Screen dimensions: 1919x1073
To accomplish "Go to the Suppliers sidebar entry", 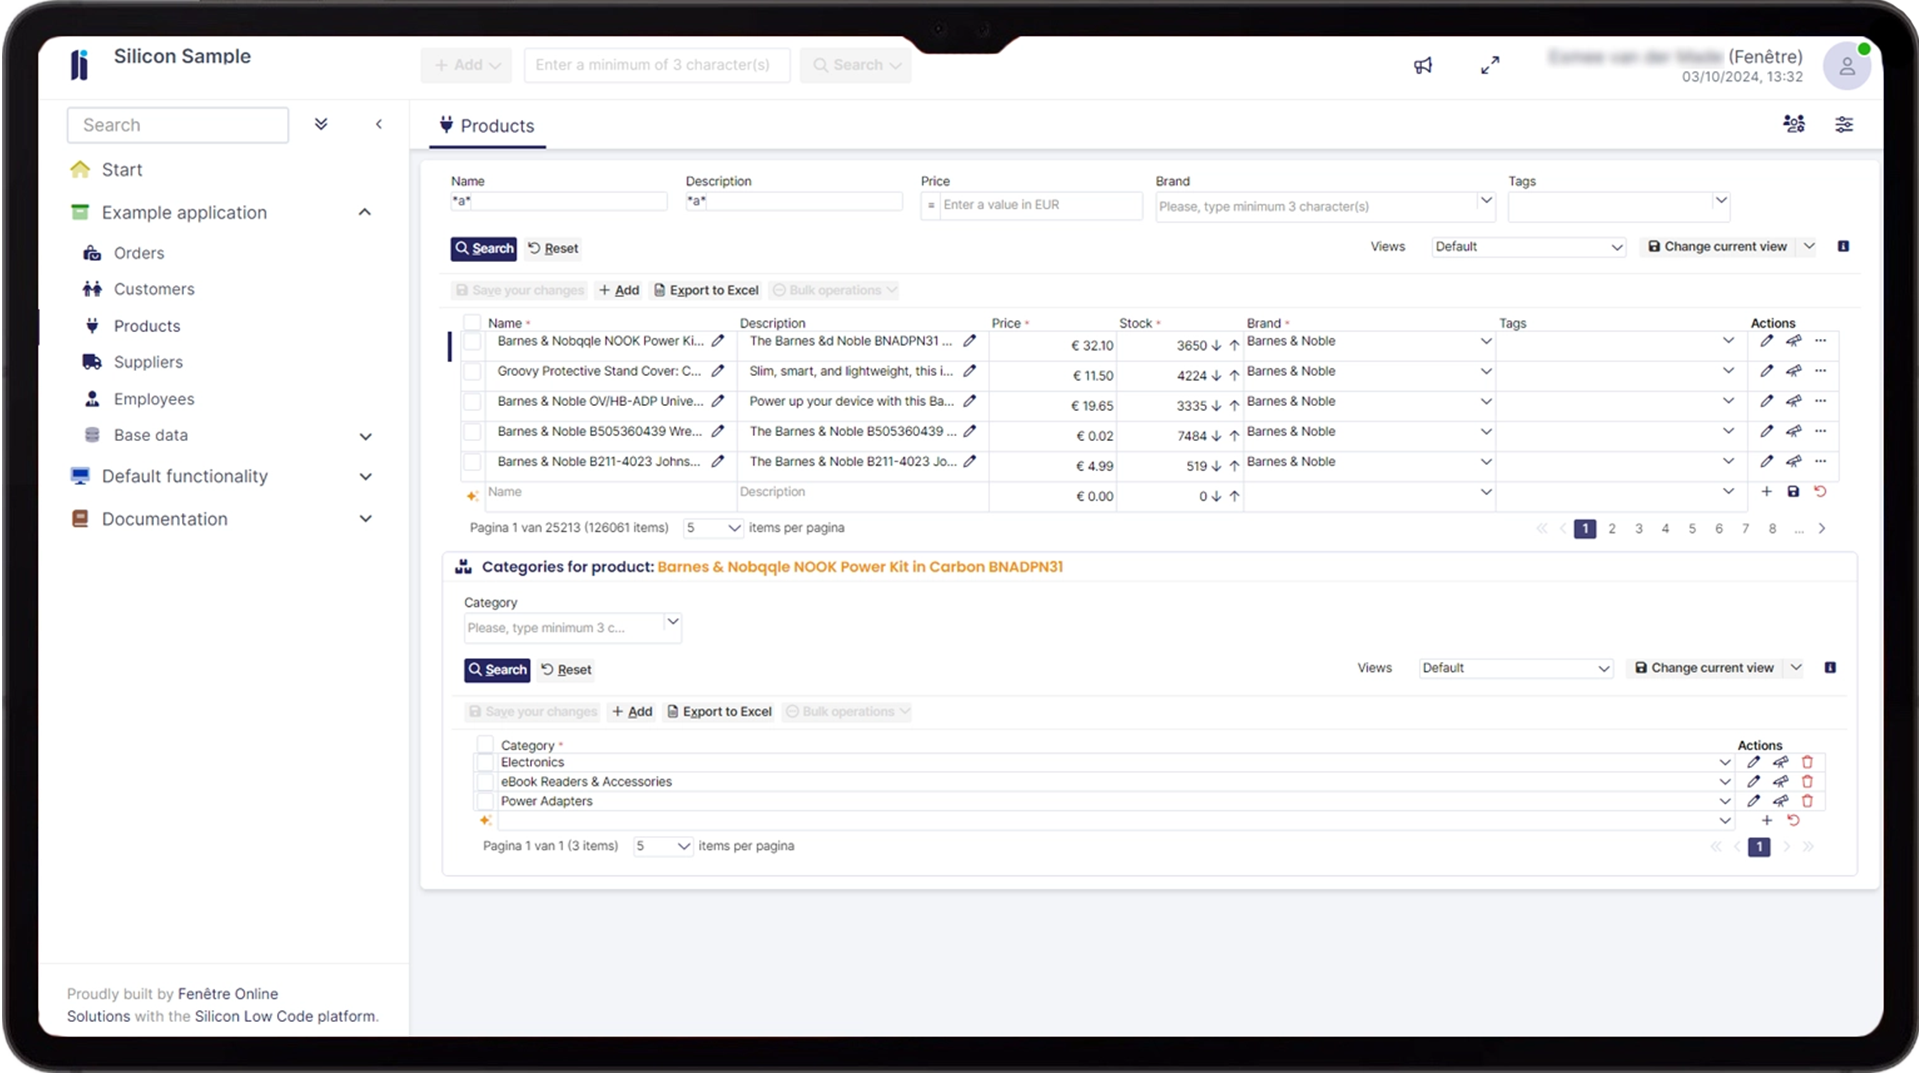I will [148, 362].
